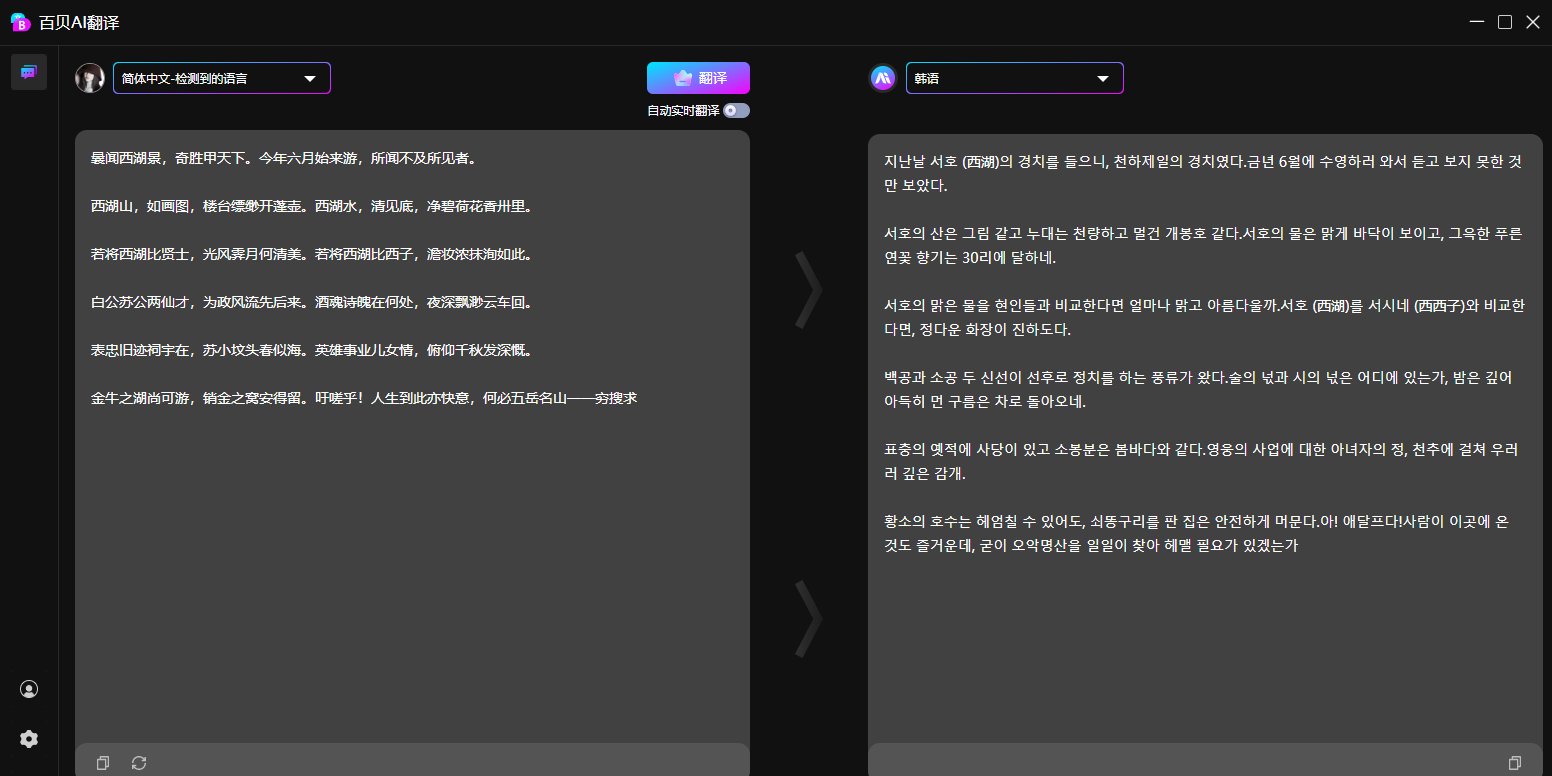Image resolution: width=1552 pixels, height=776 pixels.
Task: Click Korean paragraph starting 서호의 맑은 물을
Action: pos(1204,318)
